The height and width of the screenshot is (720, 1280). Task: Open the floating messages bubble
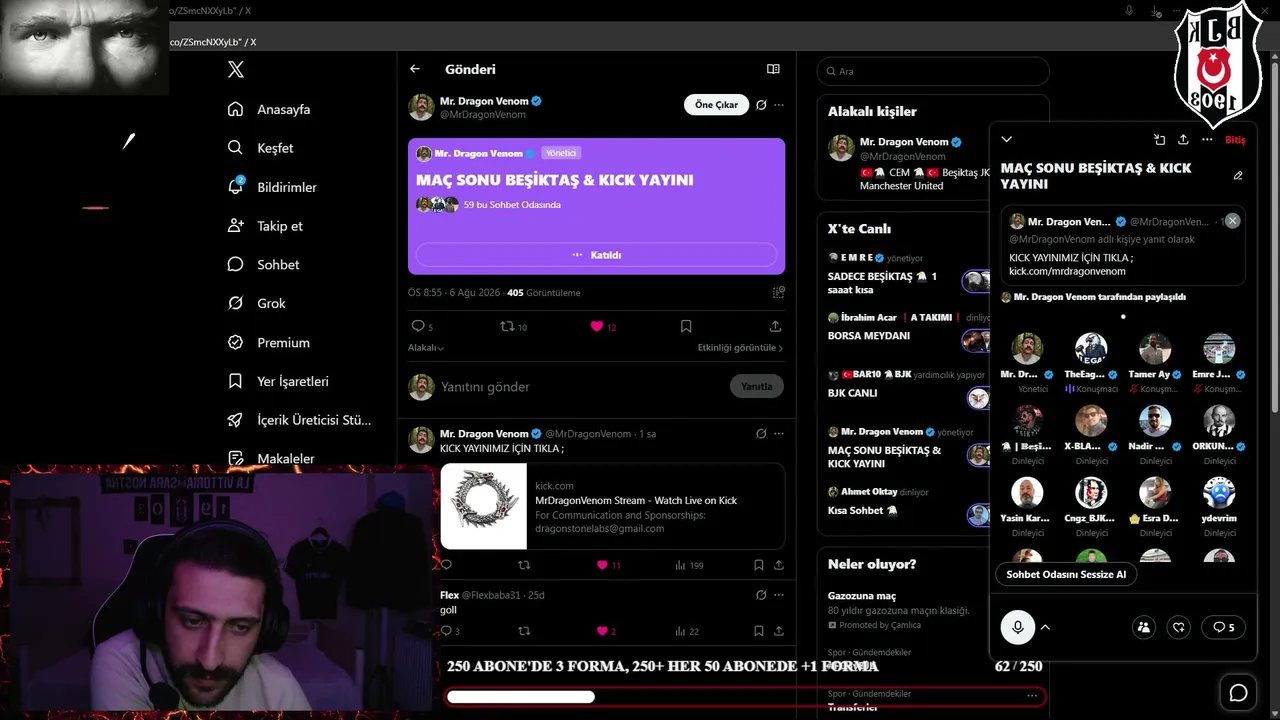1238,693
